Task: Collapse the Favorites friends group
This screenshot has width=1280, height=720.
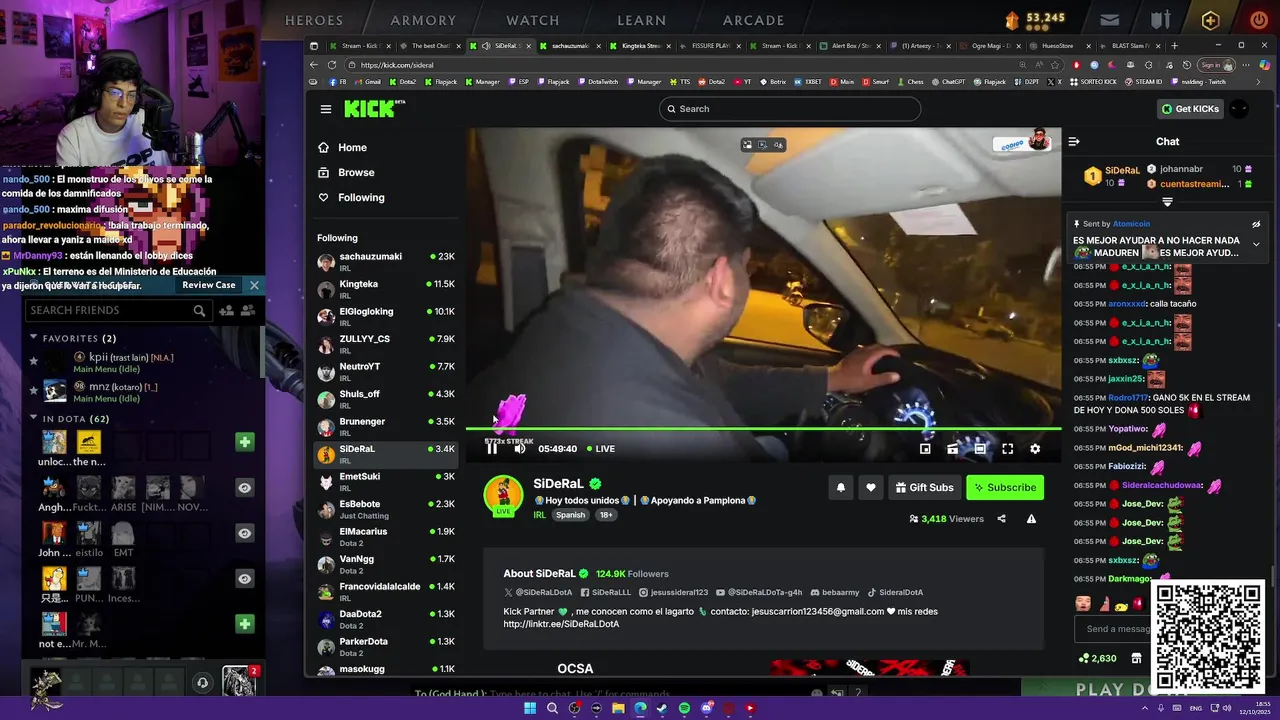Action: [33, 338]
